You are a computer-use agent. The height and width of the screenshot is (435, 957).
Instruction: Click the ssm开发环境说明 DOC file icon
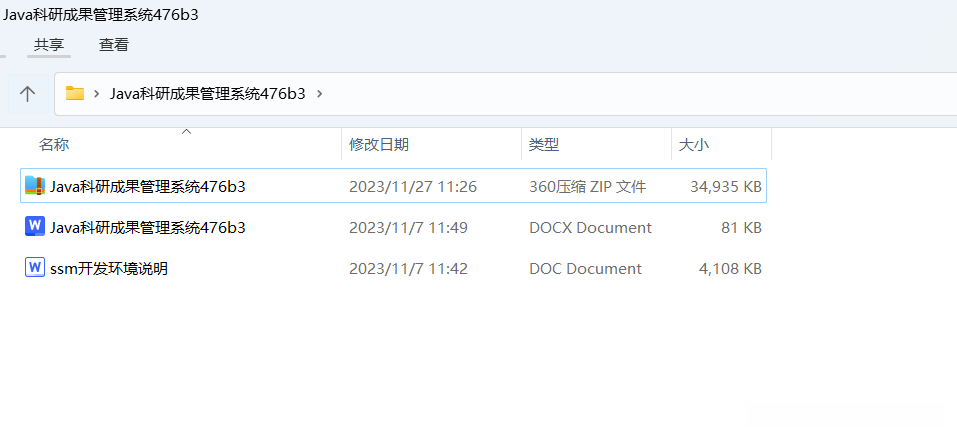[x=35, y=268]
